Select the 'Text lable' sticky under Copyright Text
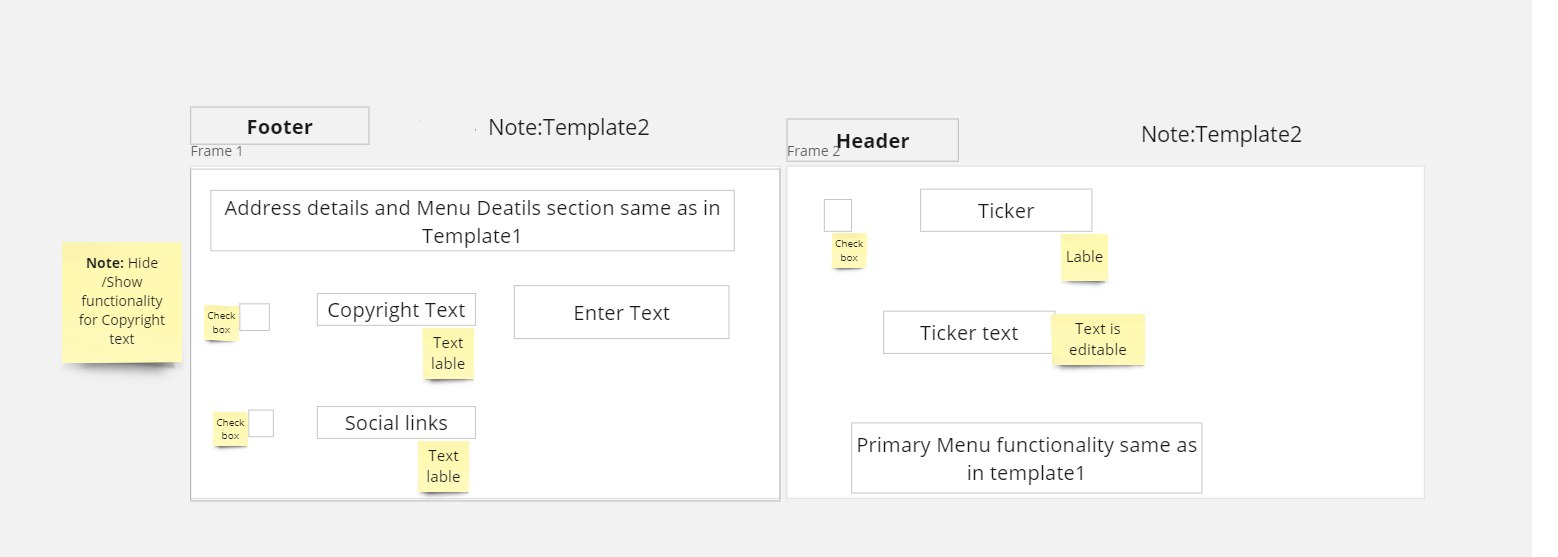 [x=448, y=353]
